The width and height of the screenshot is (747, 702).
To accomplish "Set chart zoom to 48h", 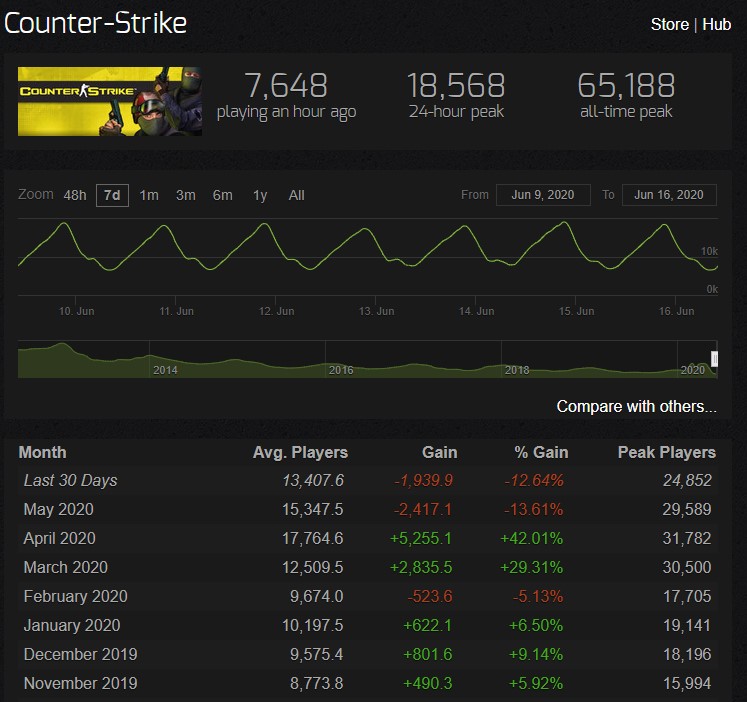I will point(75,195).
